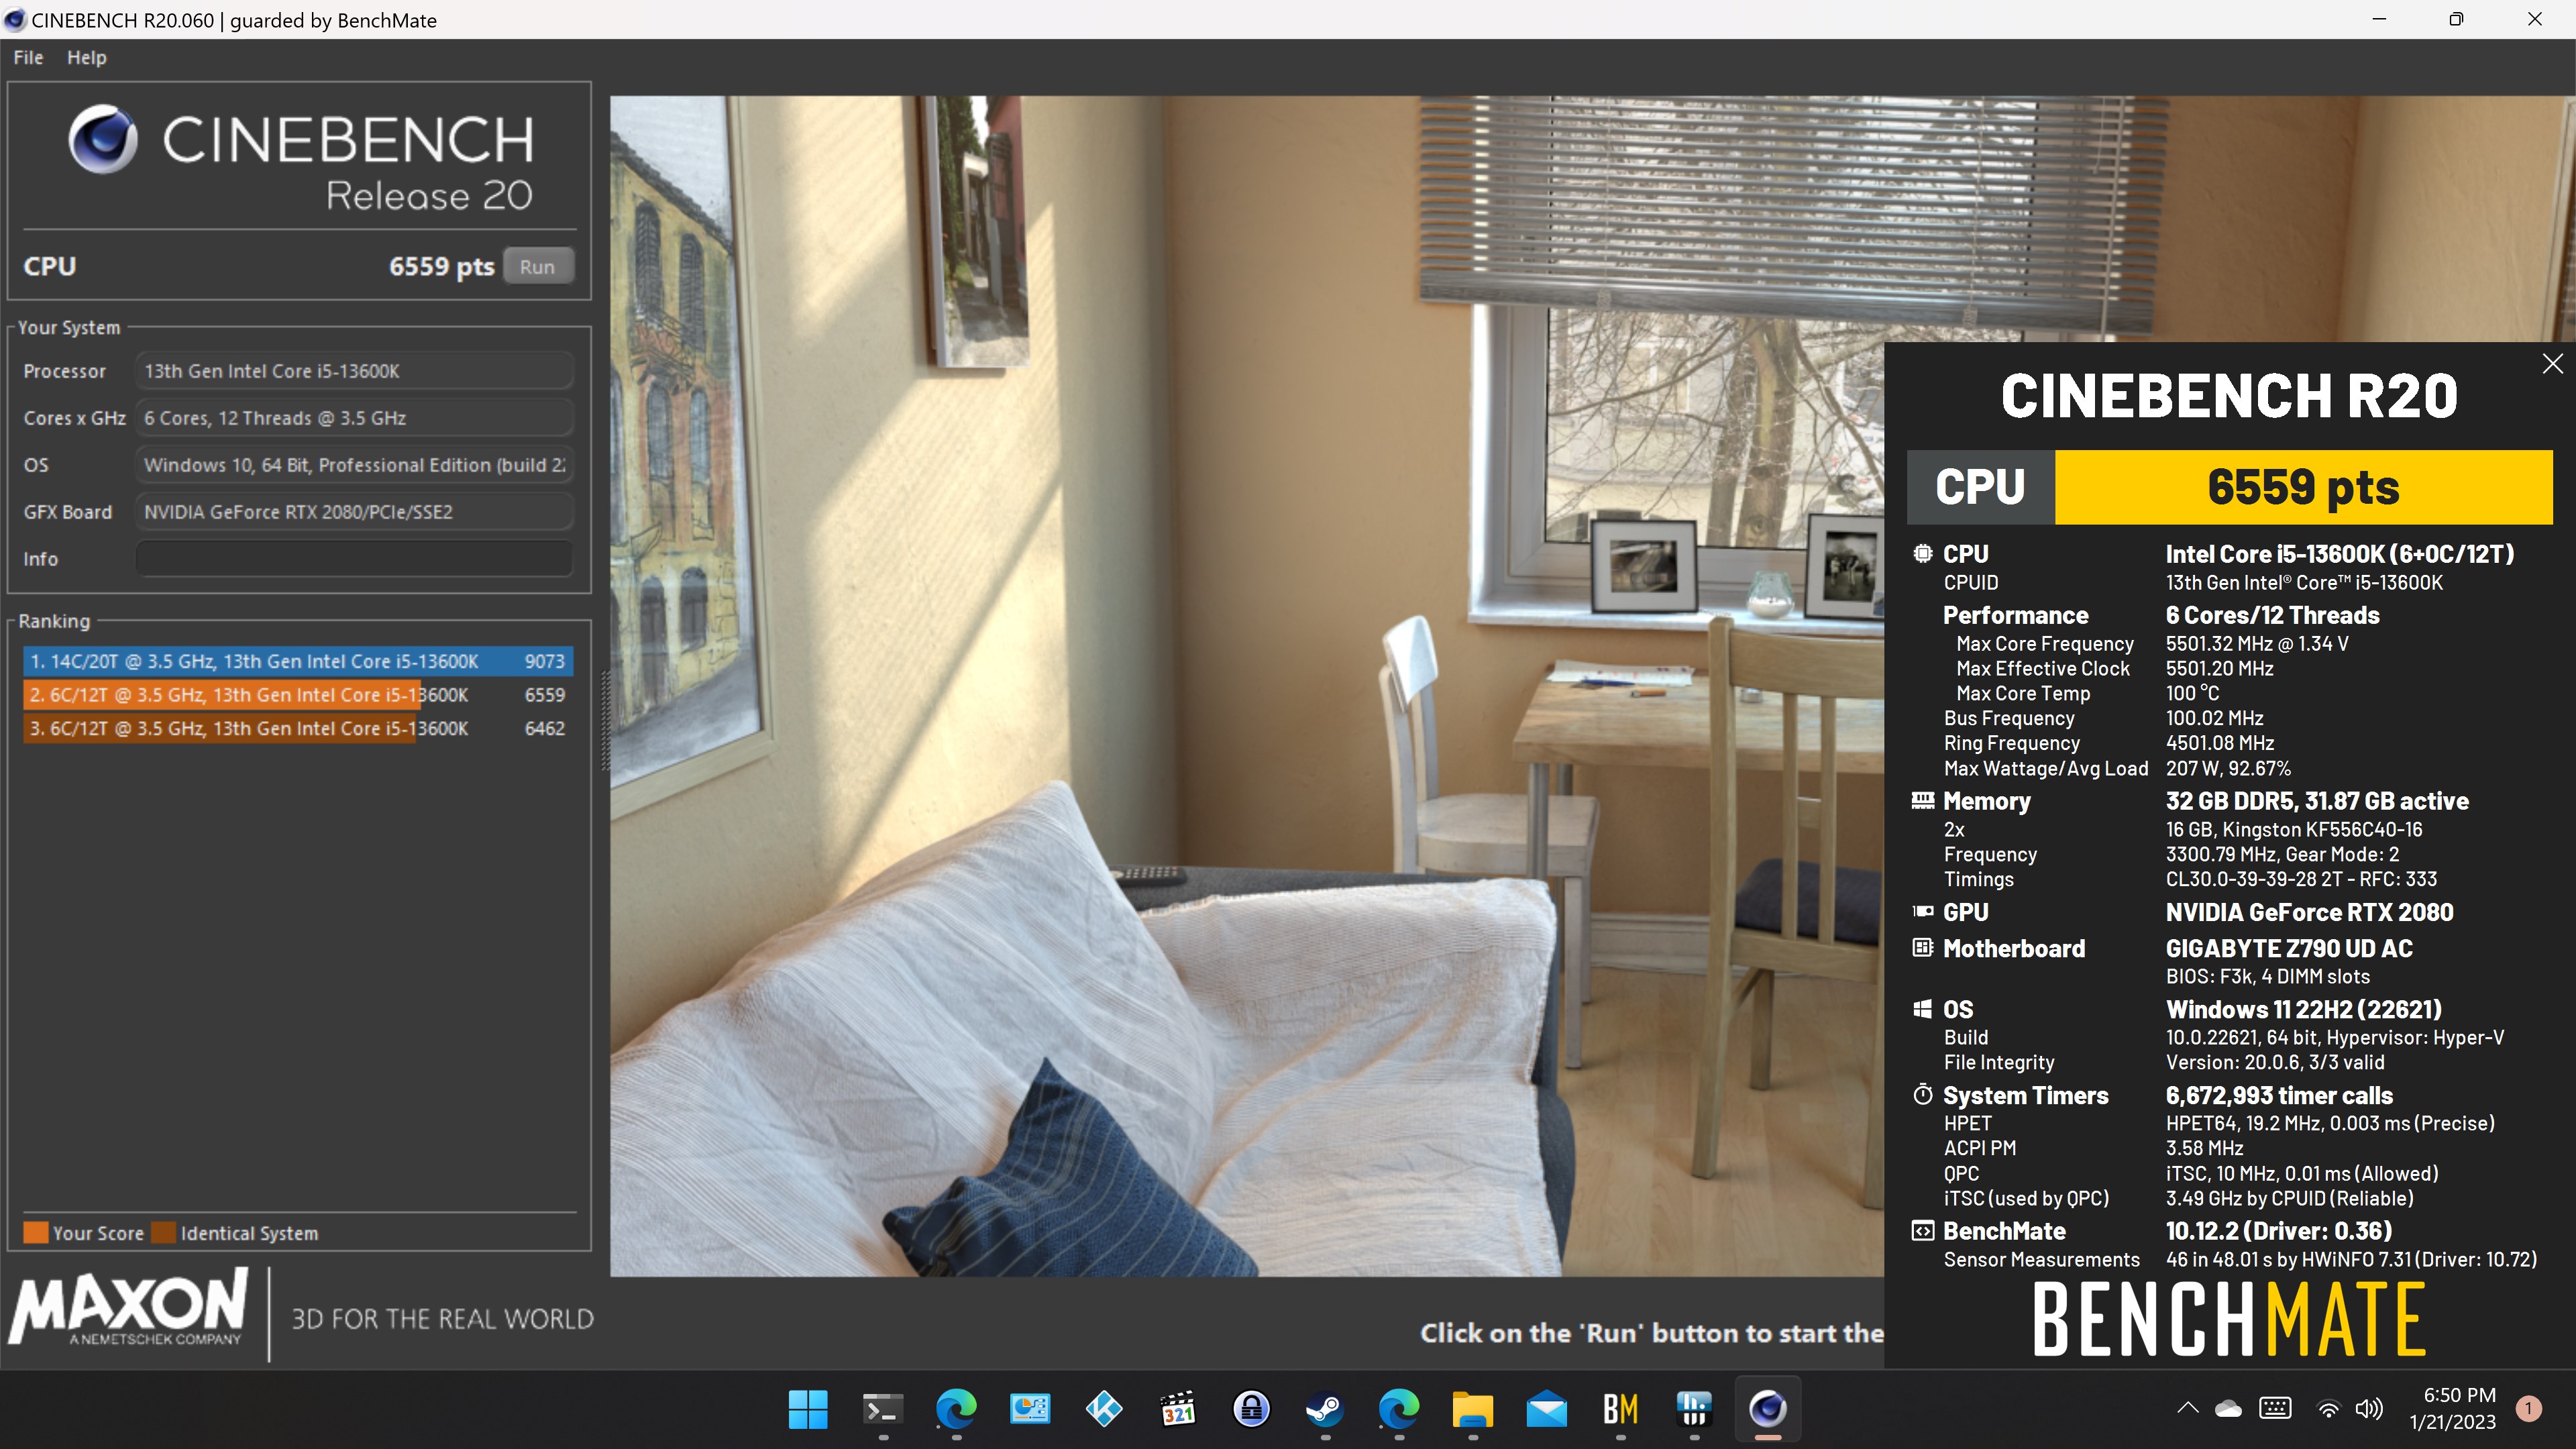Click Max Core Frequency value 5501.32 MHz
2576x1449 pixels.
click(2257, 643)
